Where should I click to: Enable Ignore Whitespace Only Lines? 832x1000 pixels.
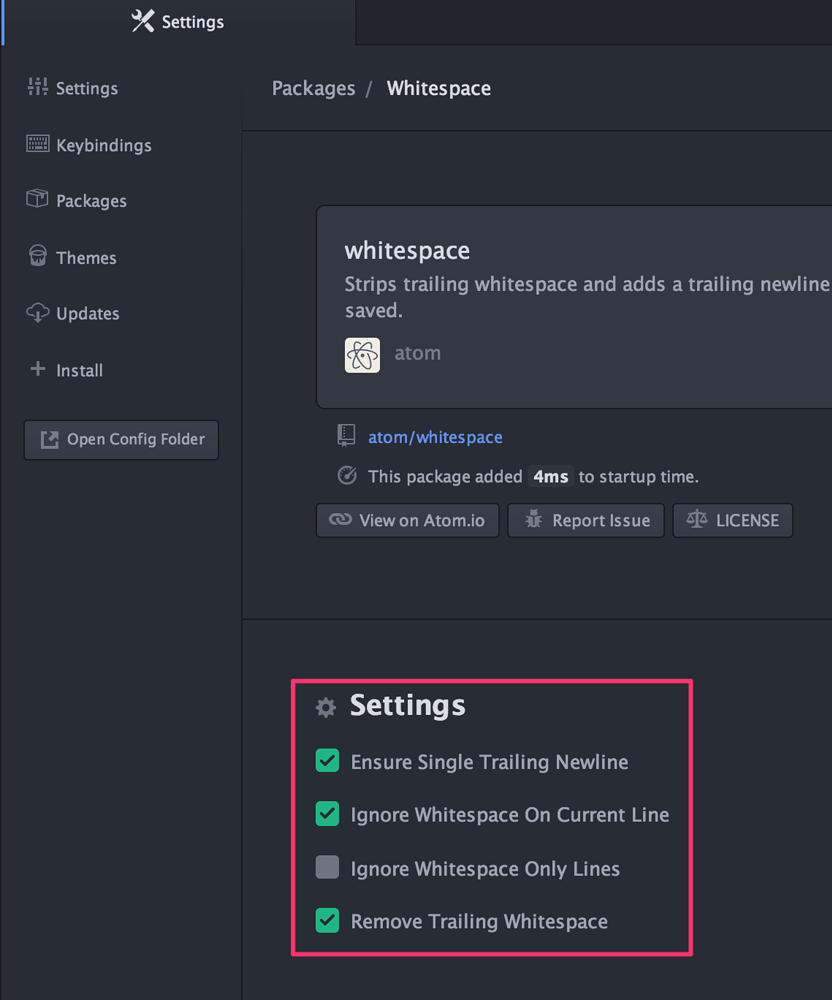(x=327, y=867)
